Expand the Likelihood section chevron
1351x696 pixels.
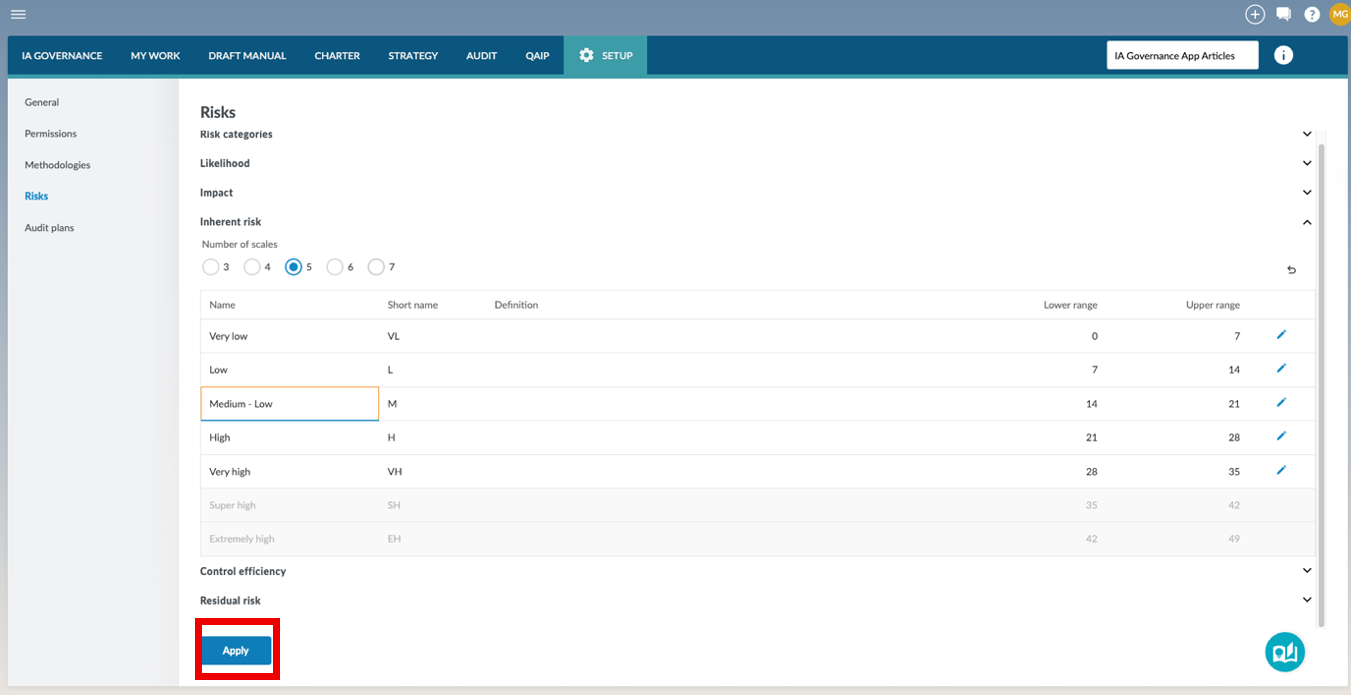[1307, 163]
